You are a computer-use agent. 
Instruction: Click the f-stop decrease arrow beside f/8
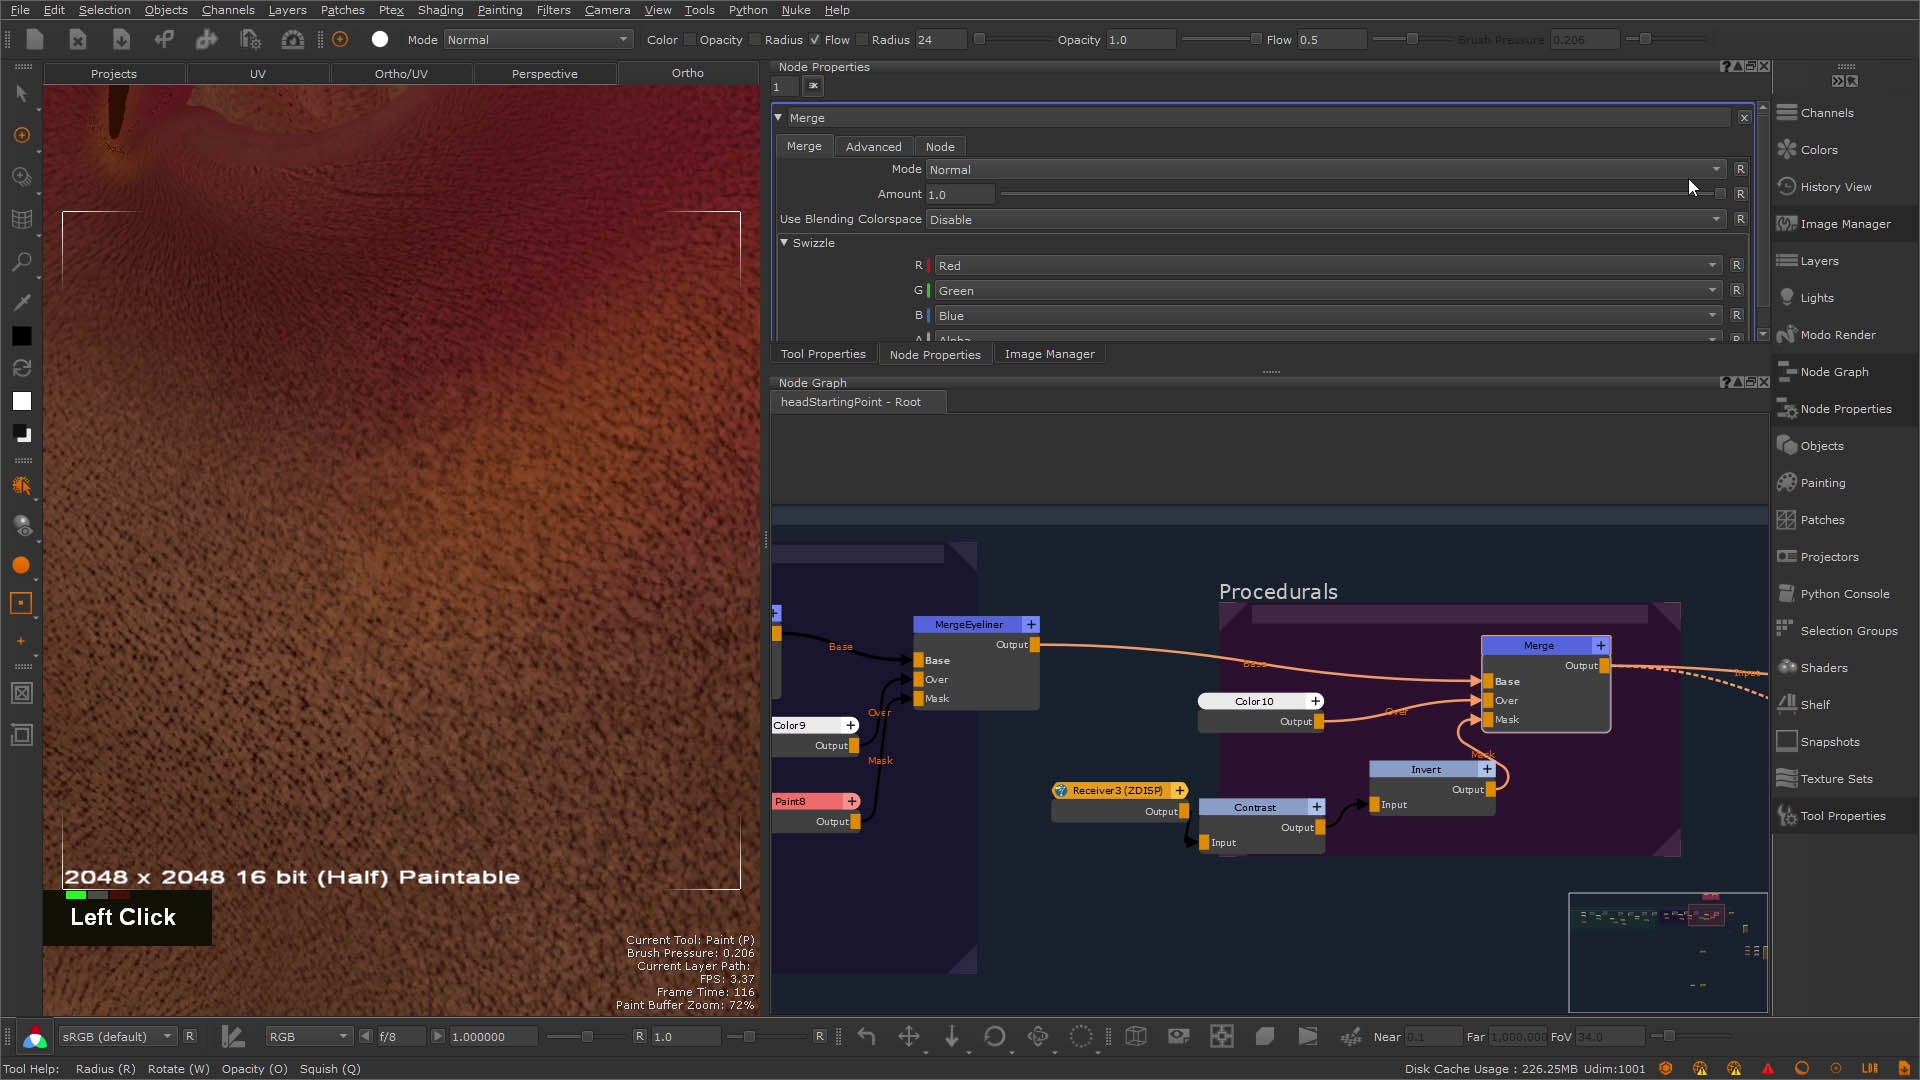[x=365, y=1037]
